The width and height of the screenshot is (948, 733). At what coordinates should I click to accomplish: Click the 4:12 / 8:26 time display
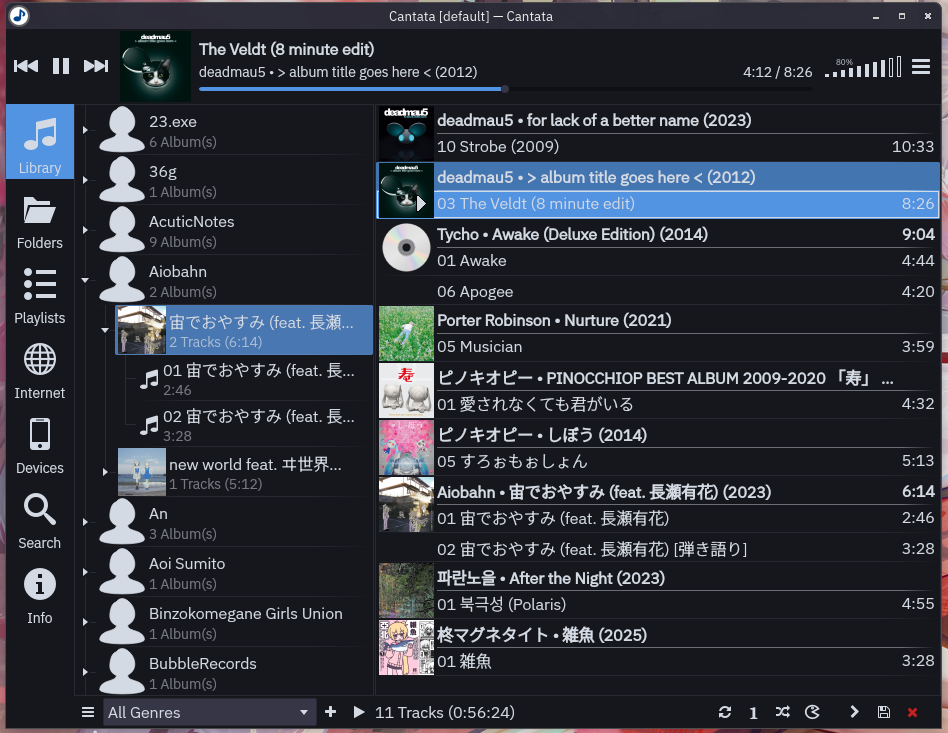tap(778, 72)
